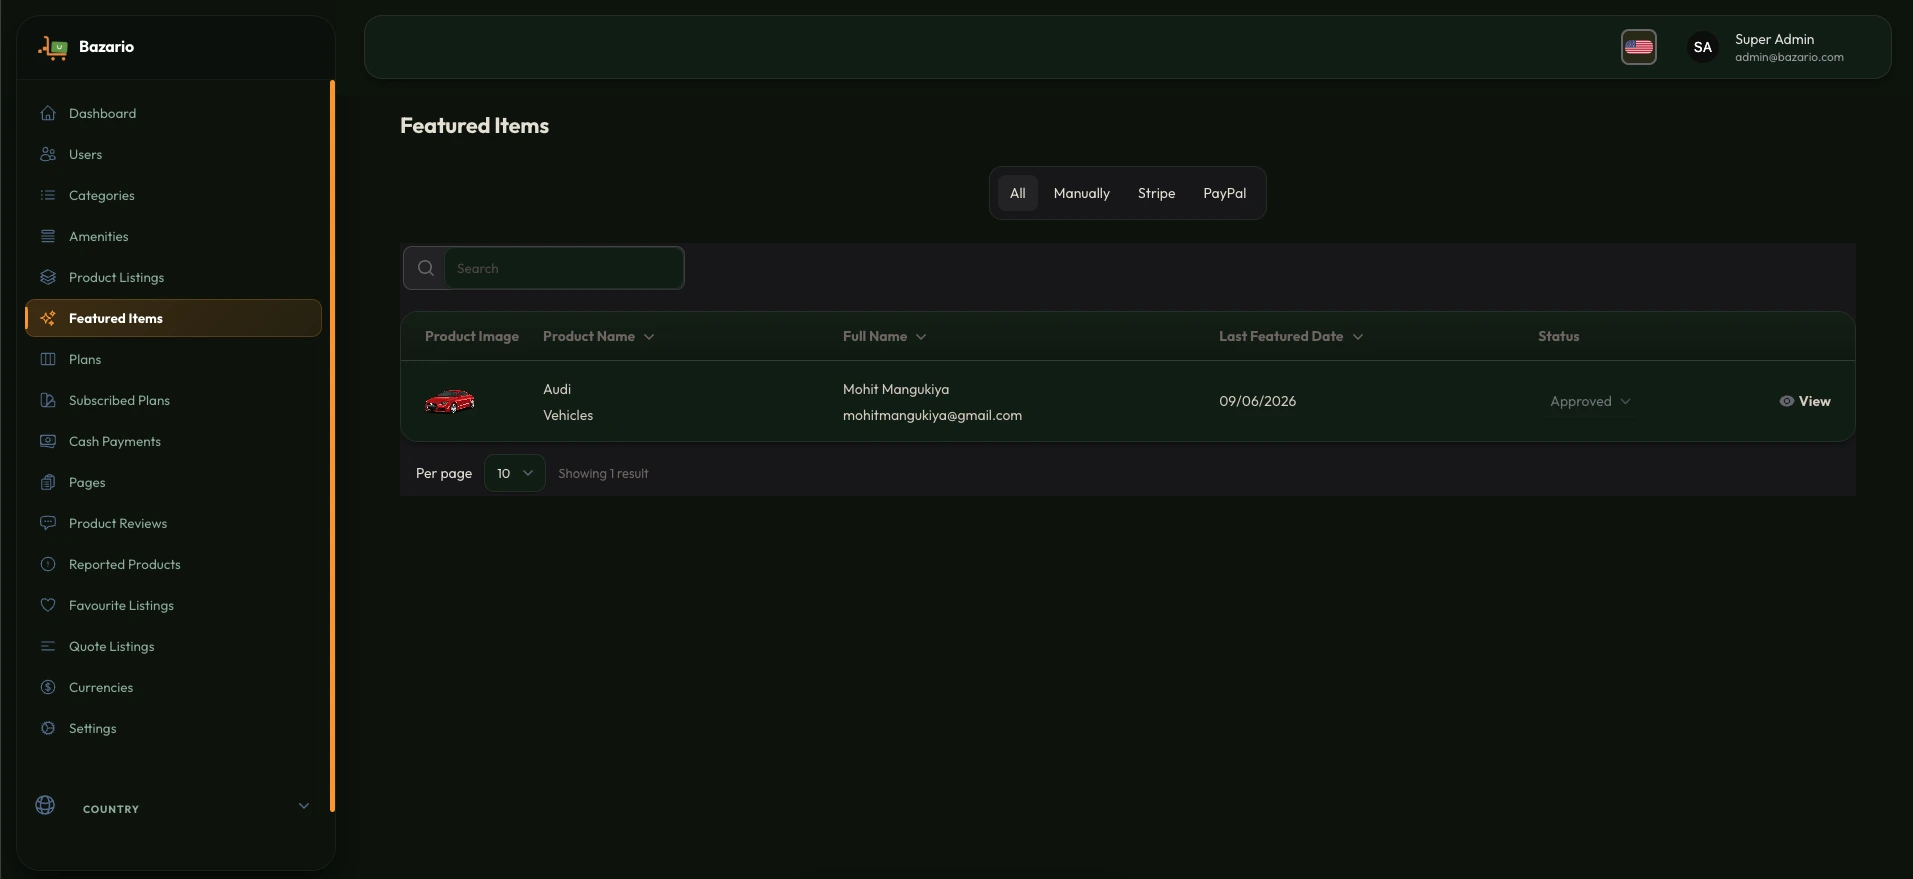Click the Super Admin profile name
Image resolution: width=1913 pixels, height=879 pixels.
pos(1774,39)
